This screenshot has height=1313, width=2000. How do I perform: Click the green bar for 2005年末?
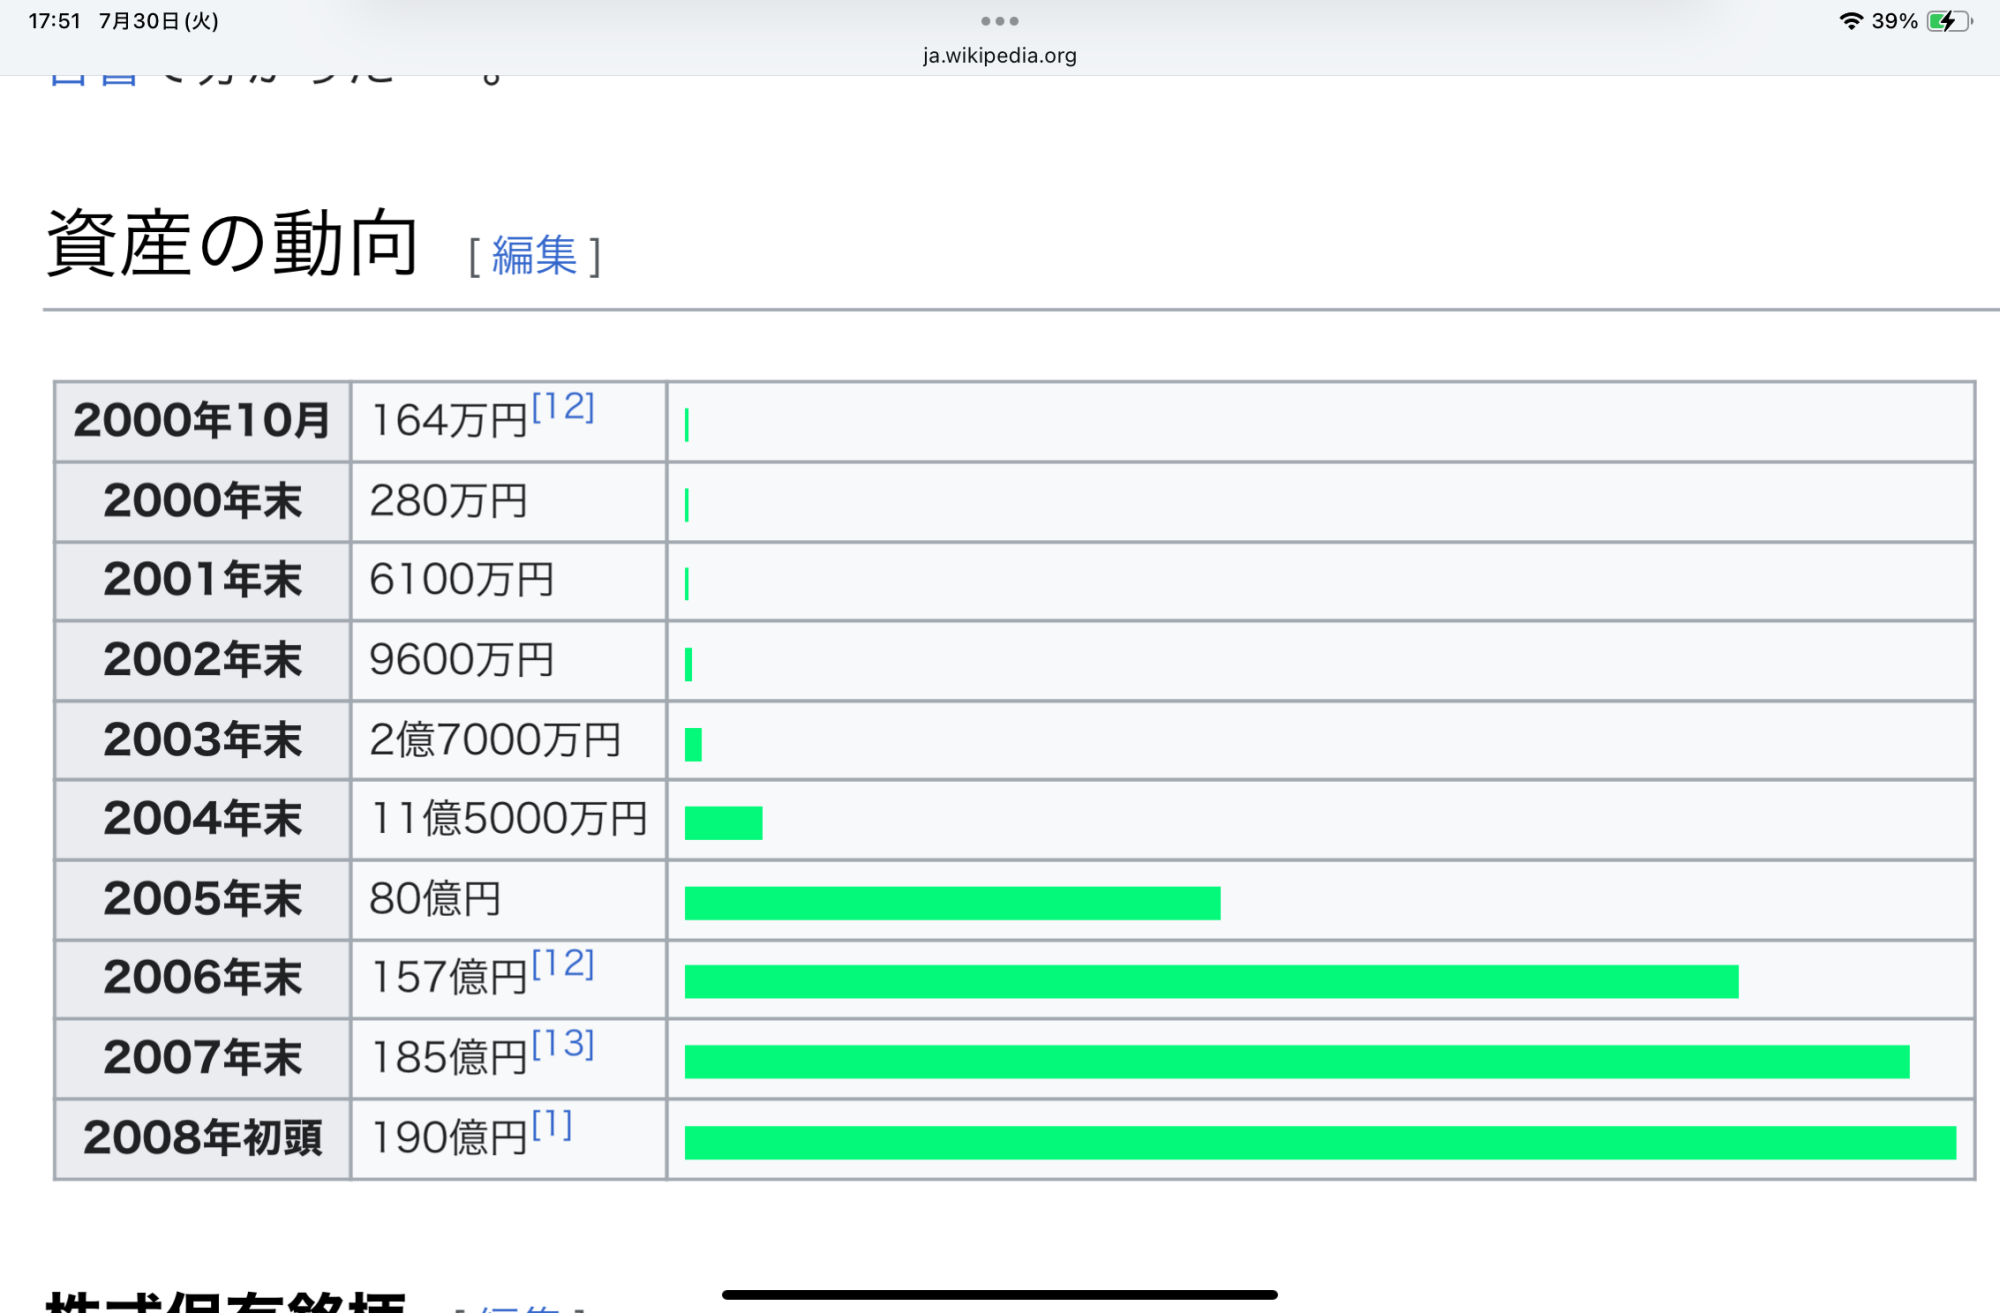[951, 902]
